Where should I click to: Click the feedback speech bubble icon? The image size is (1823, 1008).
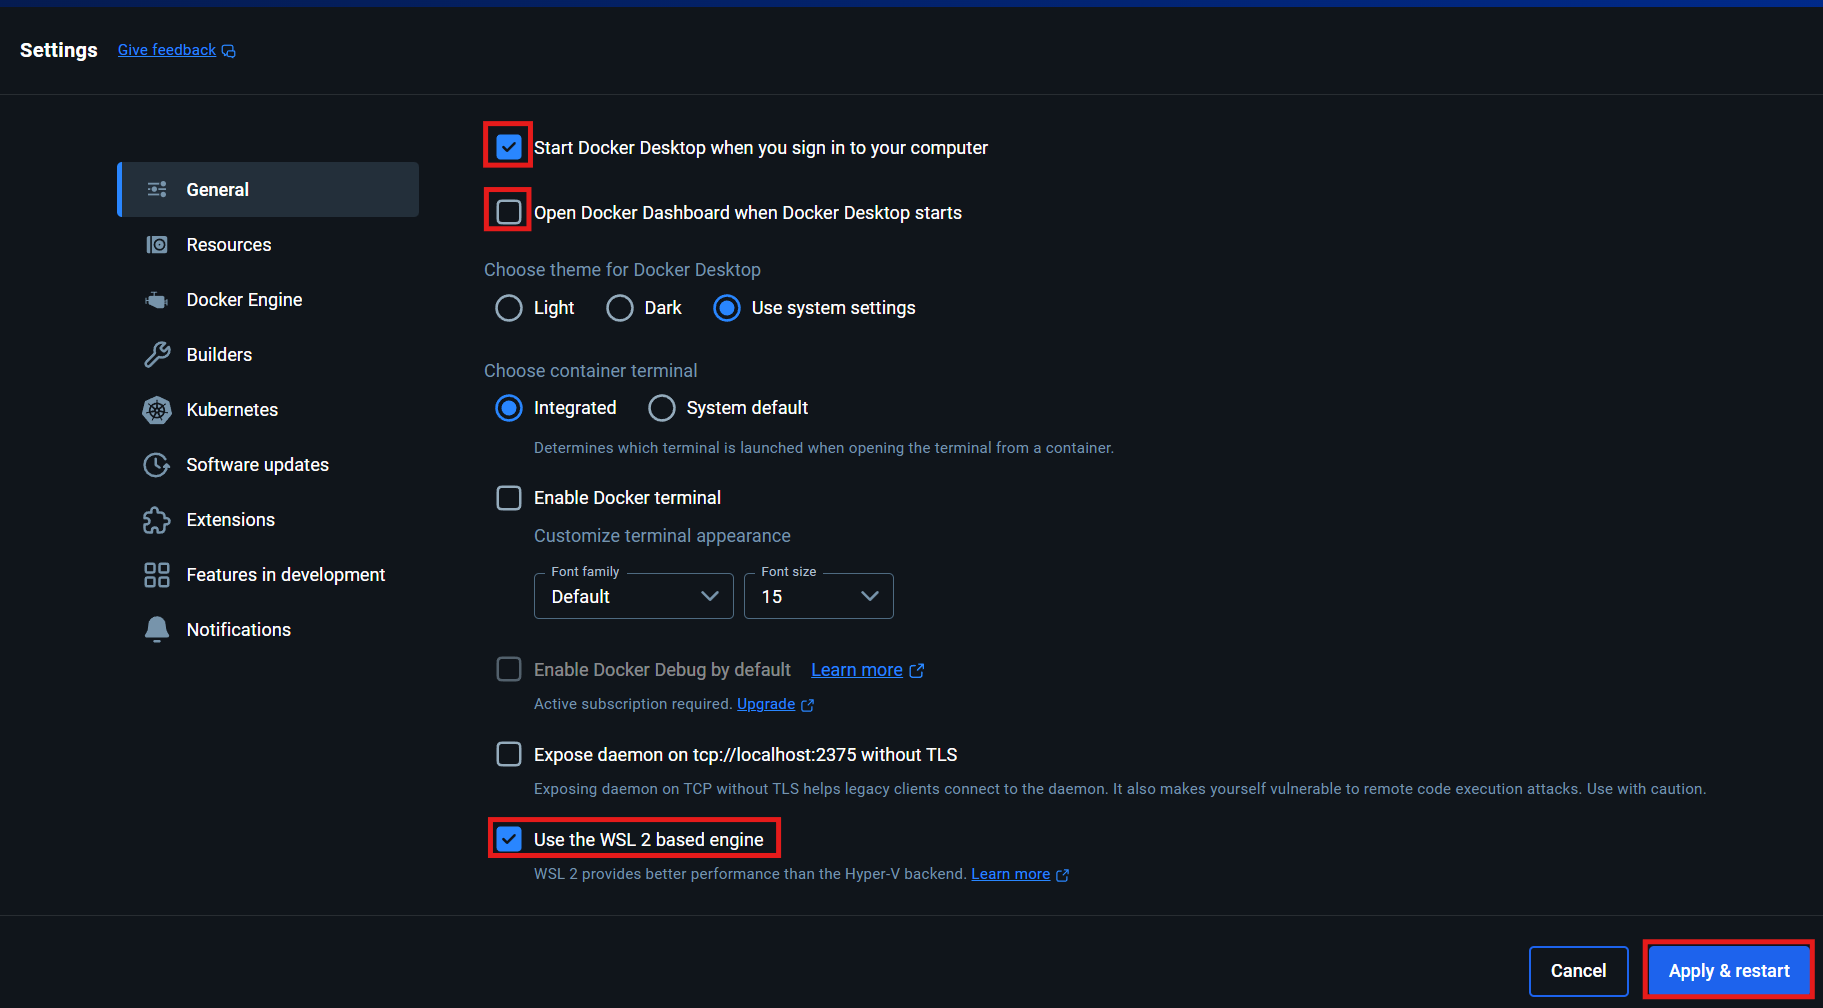coord(229,51)
